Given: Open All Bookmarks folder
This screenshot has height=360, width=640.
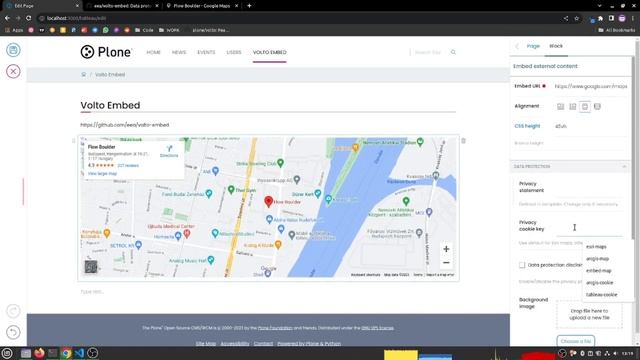Looking at the screenshot, I should pyautogui.click(x=617, y=30).
